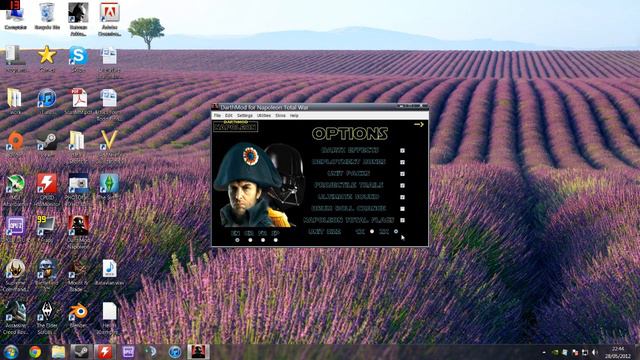Toggle the Napoleon Total Flags checkbox

[402, 220]
